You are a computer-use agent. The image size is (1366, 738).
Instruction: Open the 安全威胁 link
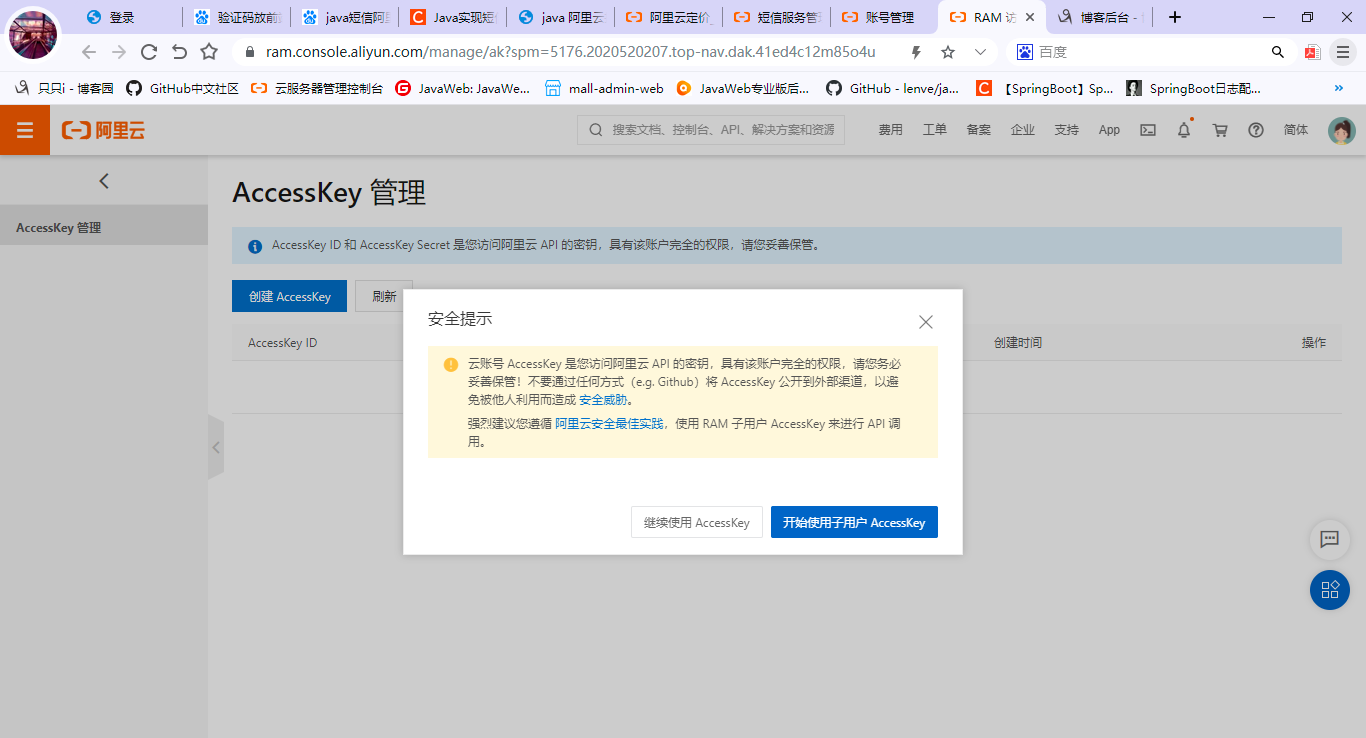click(603, 400)
